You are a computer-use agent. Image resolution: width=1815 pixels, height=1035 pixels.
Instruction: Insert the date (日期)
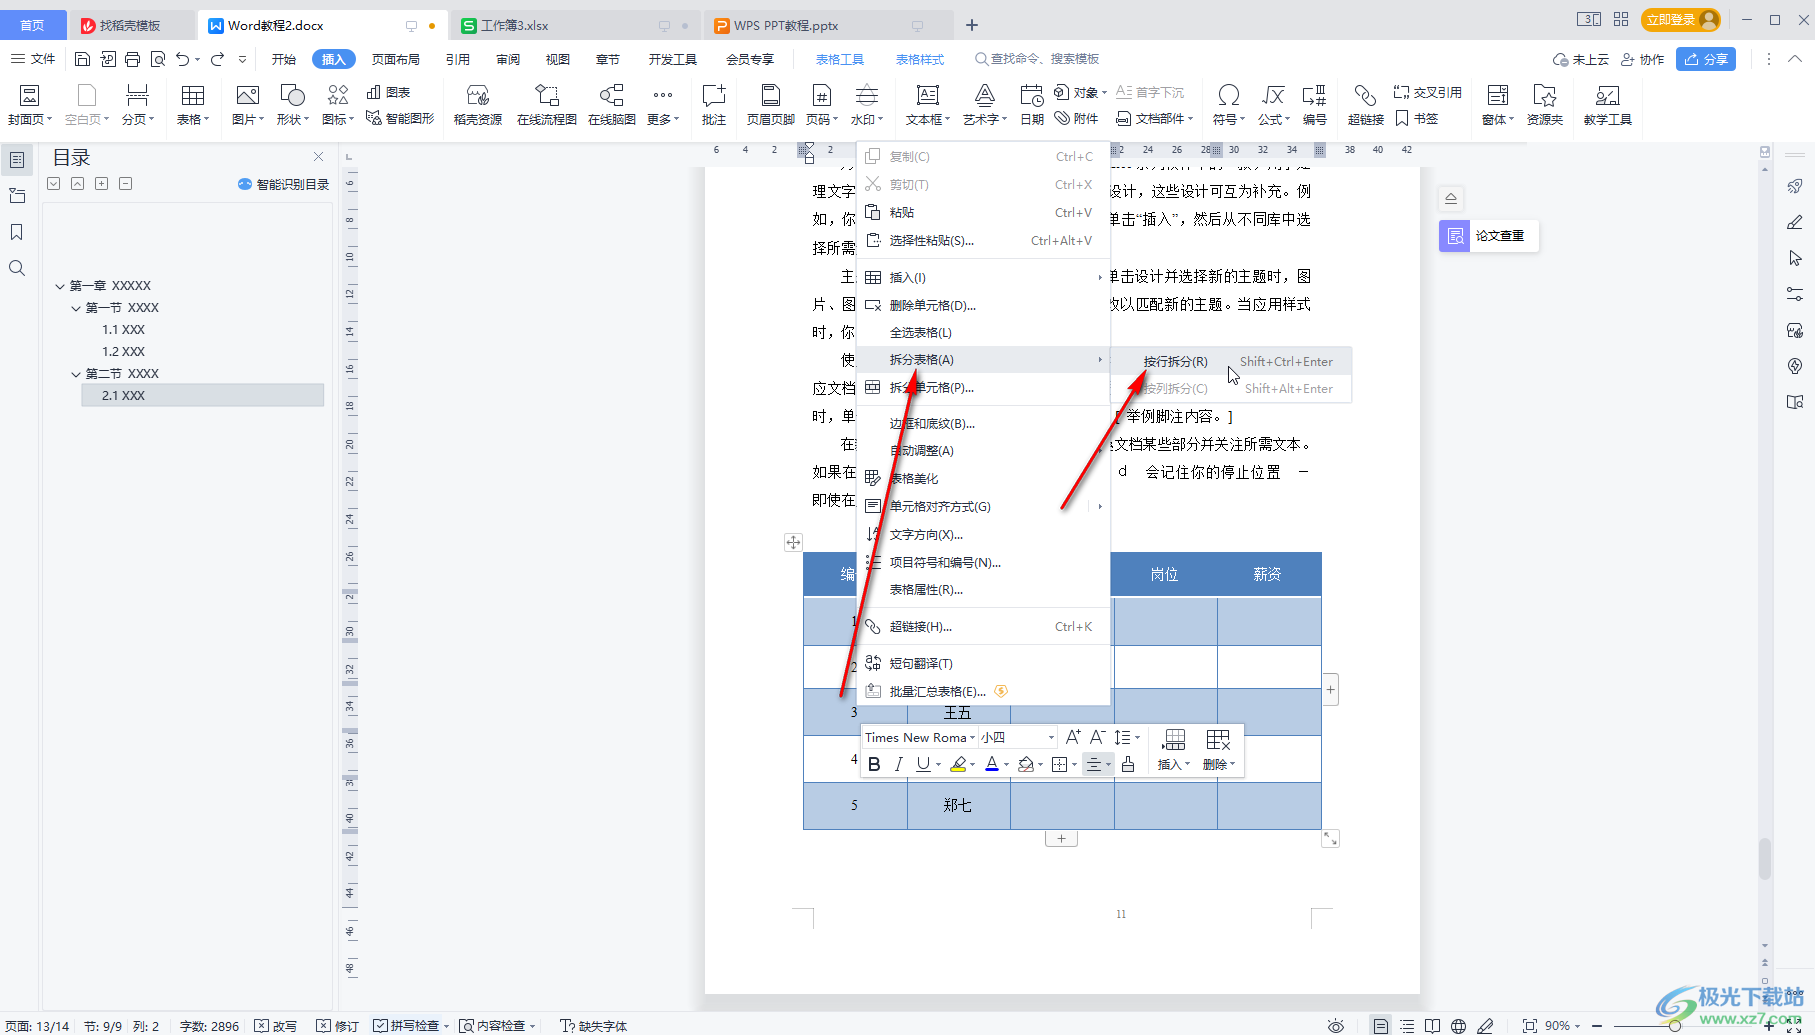(1031, 105)
